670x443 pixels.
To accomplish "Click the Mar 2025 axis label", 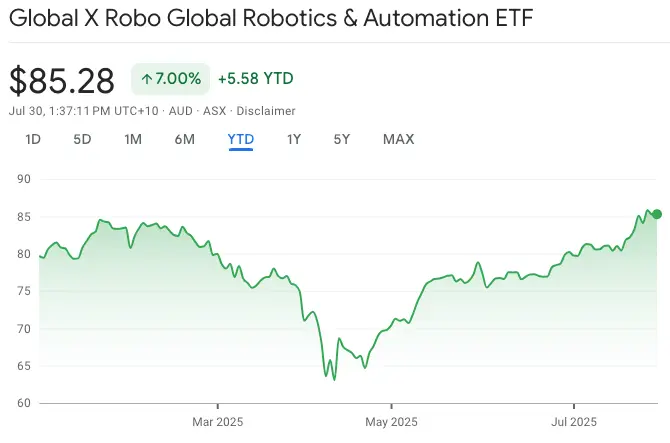I will click(217, 422).
